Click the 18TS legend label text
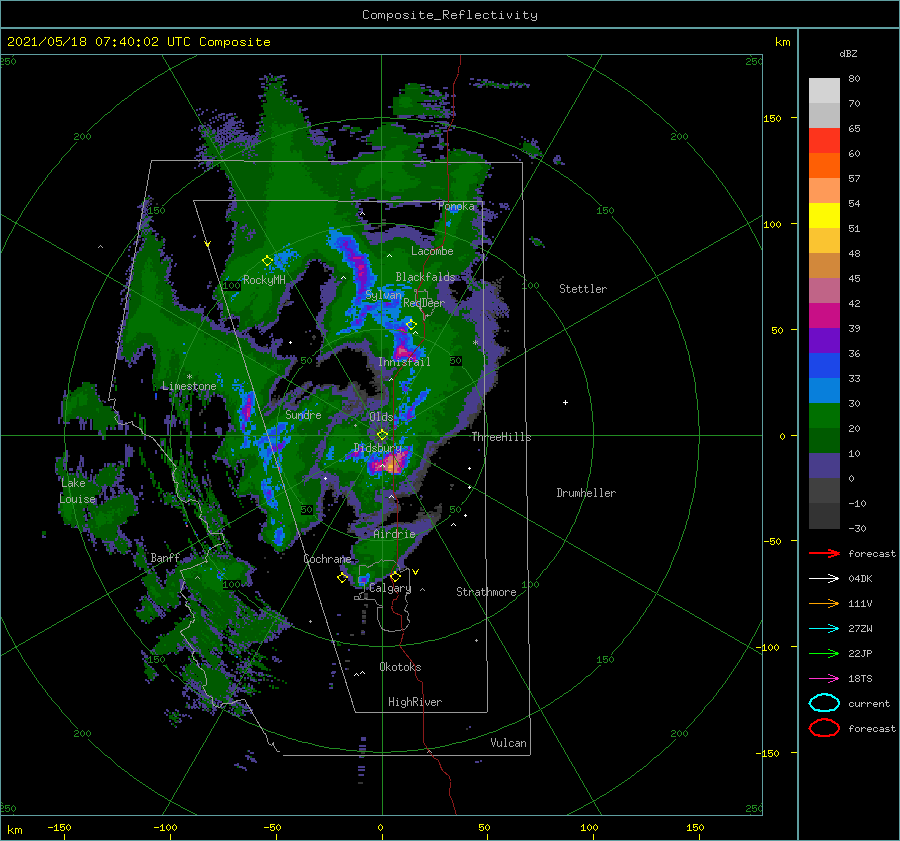Image resolution: width=900 pixels, height=841 pixels. (x=860, y=678)
